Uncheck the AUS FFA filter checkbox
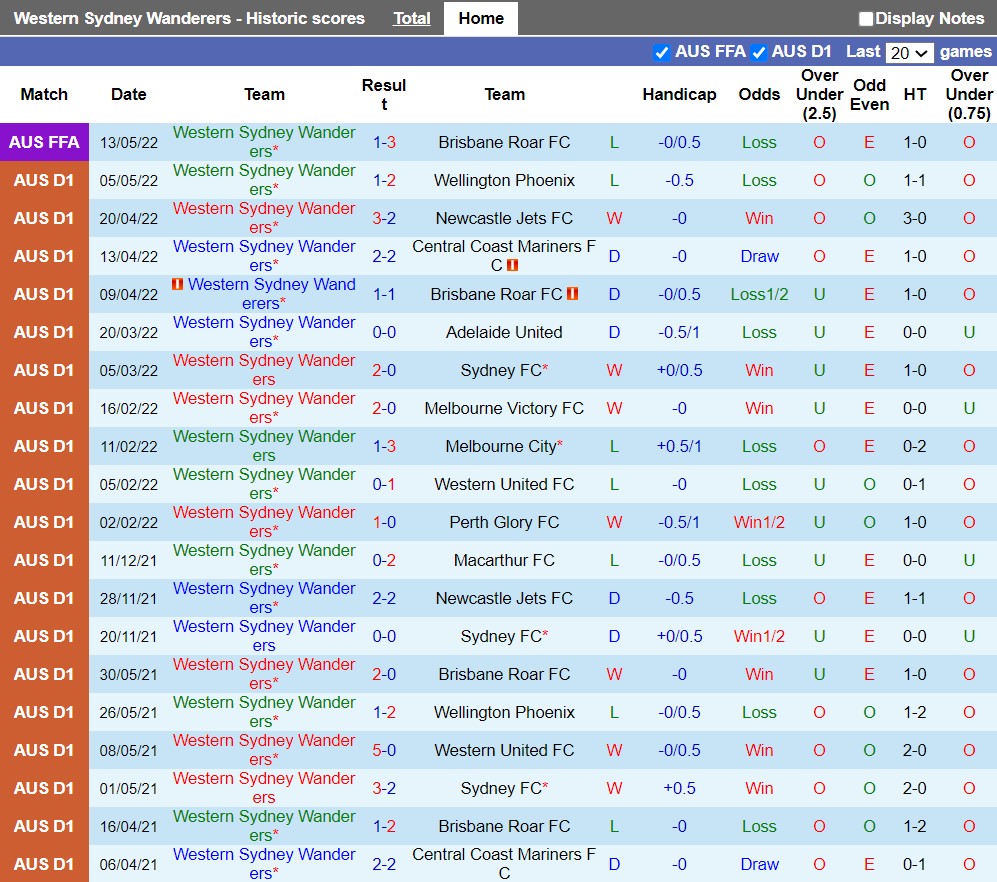997x882 pixels. (661, 52)
